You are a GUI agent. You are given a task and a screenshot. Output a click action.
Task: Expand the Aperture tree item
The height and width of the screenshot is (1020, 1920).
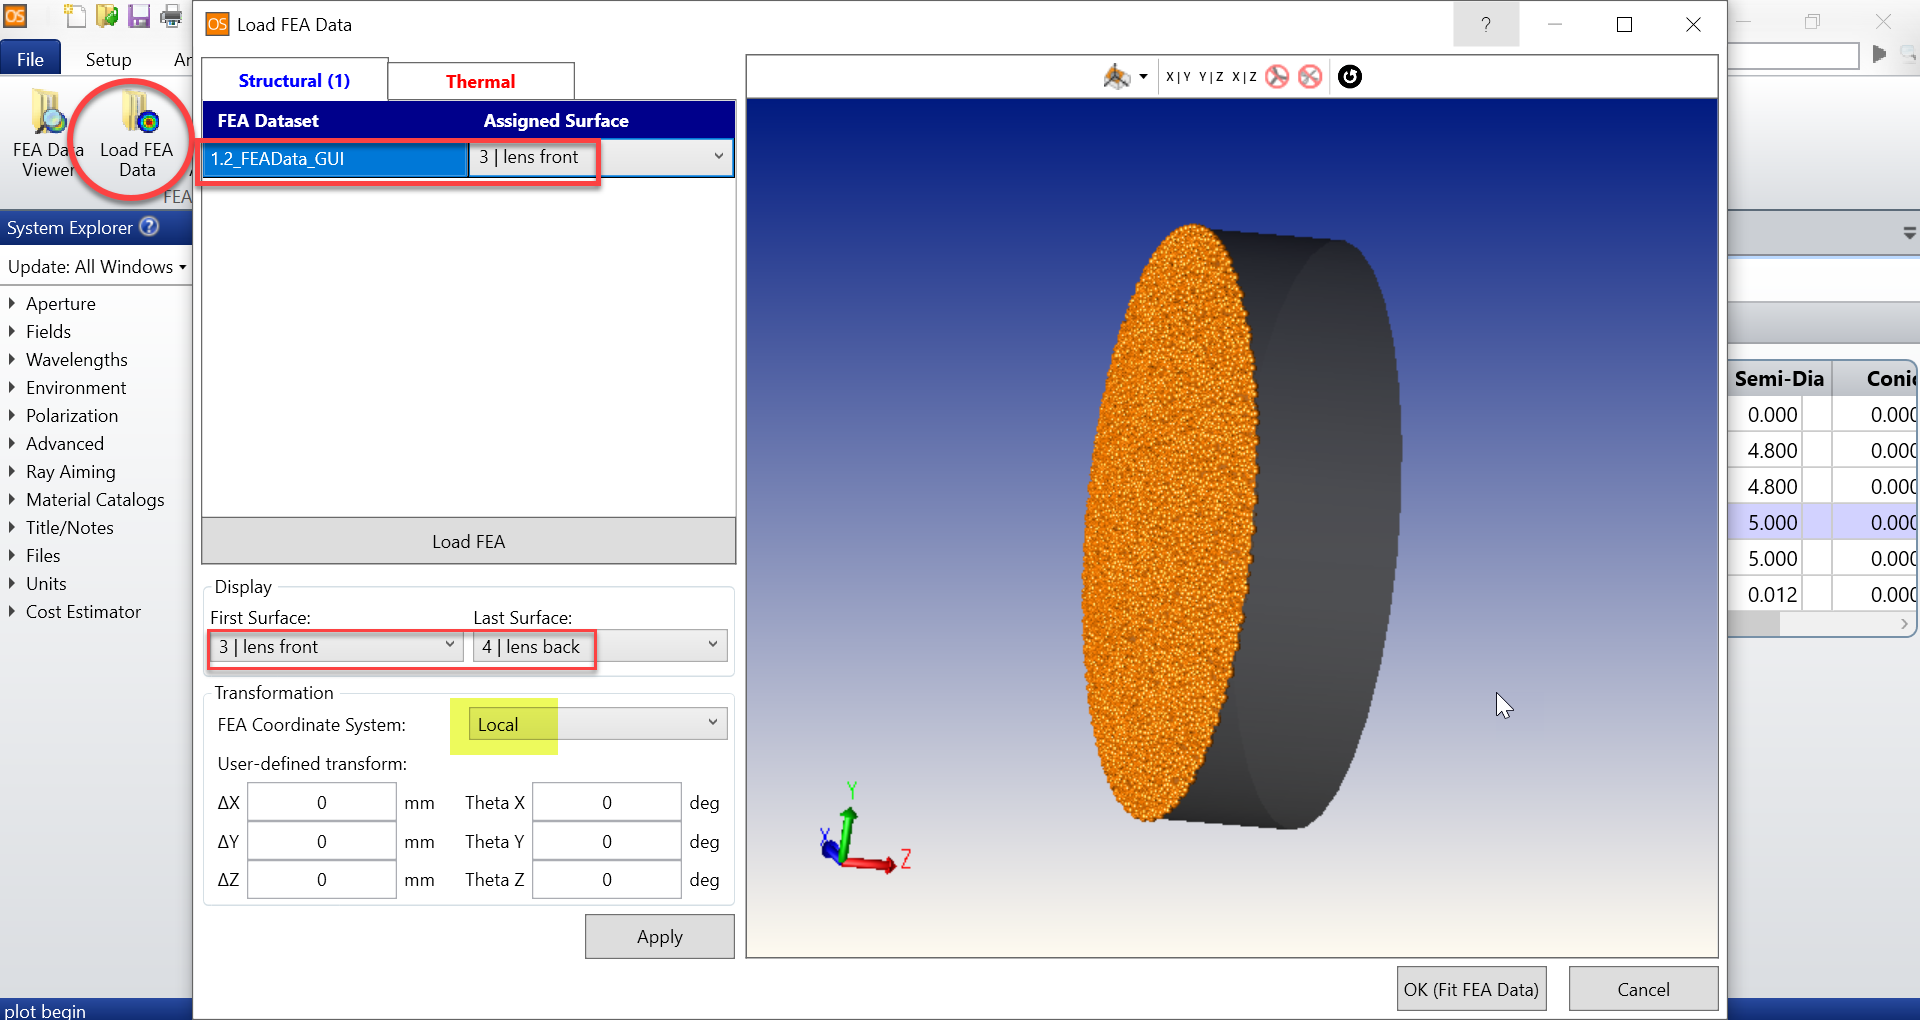[x=12, y=303]
